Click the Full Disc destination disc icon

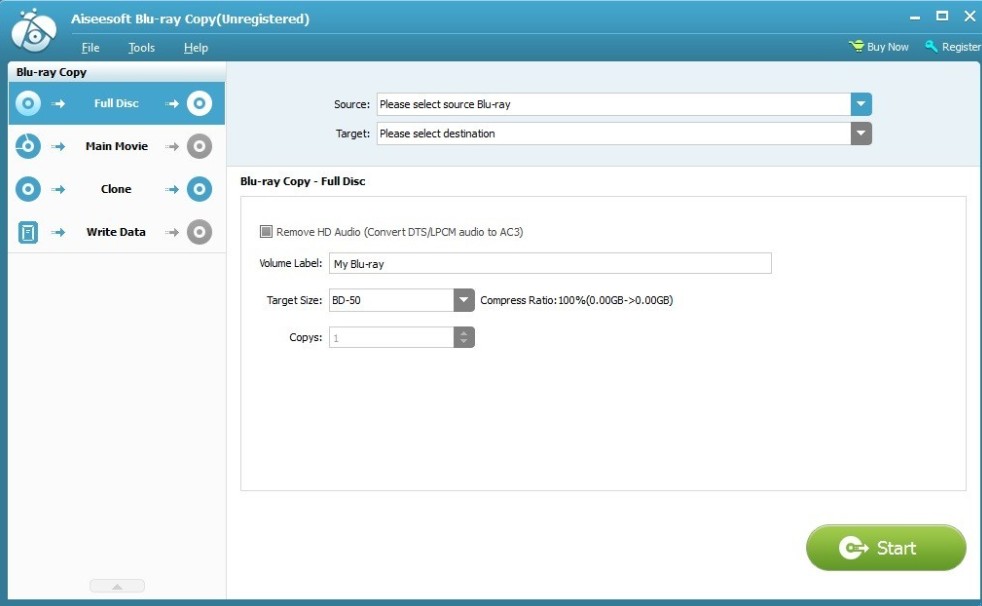pos(199,103)
